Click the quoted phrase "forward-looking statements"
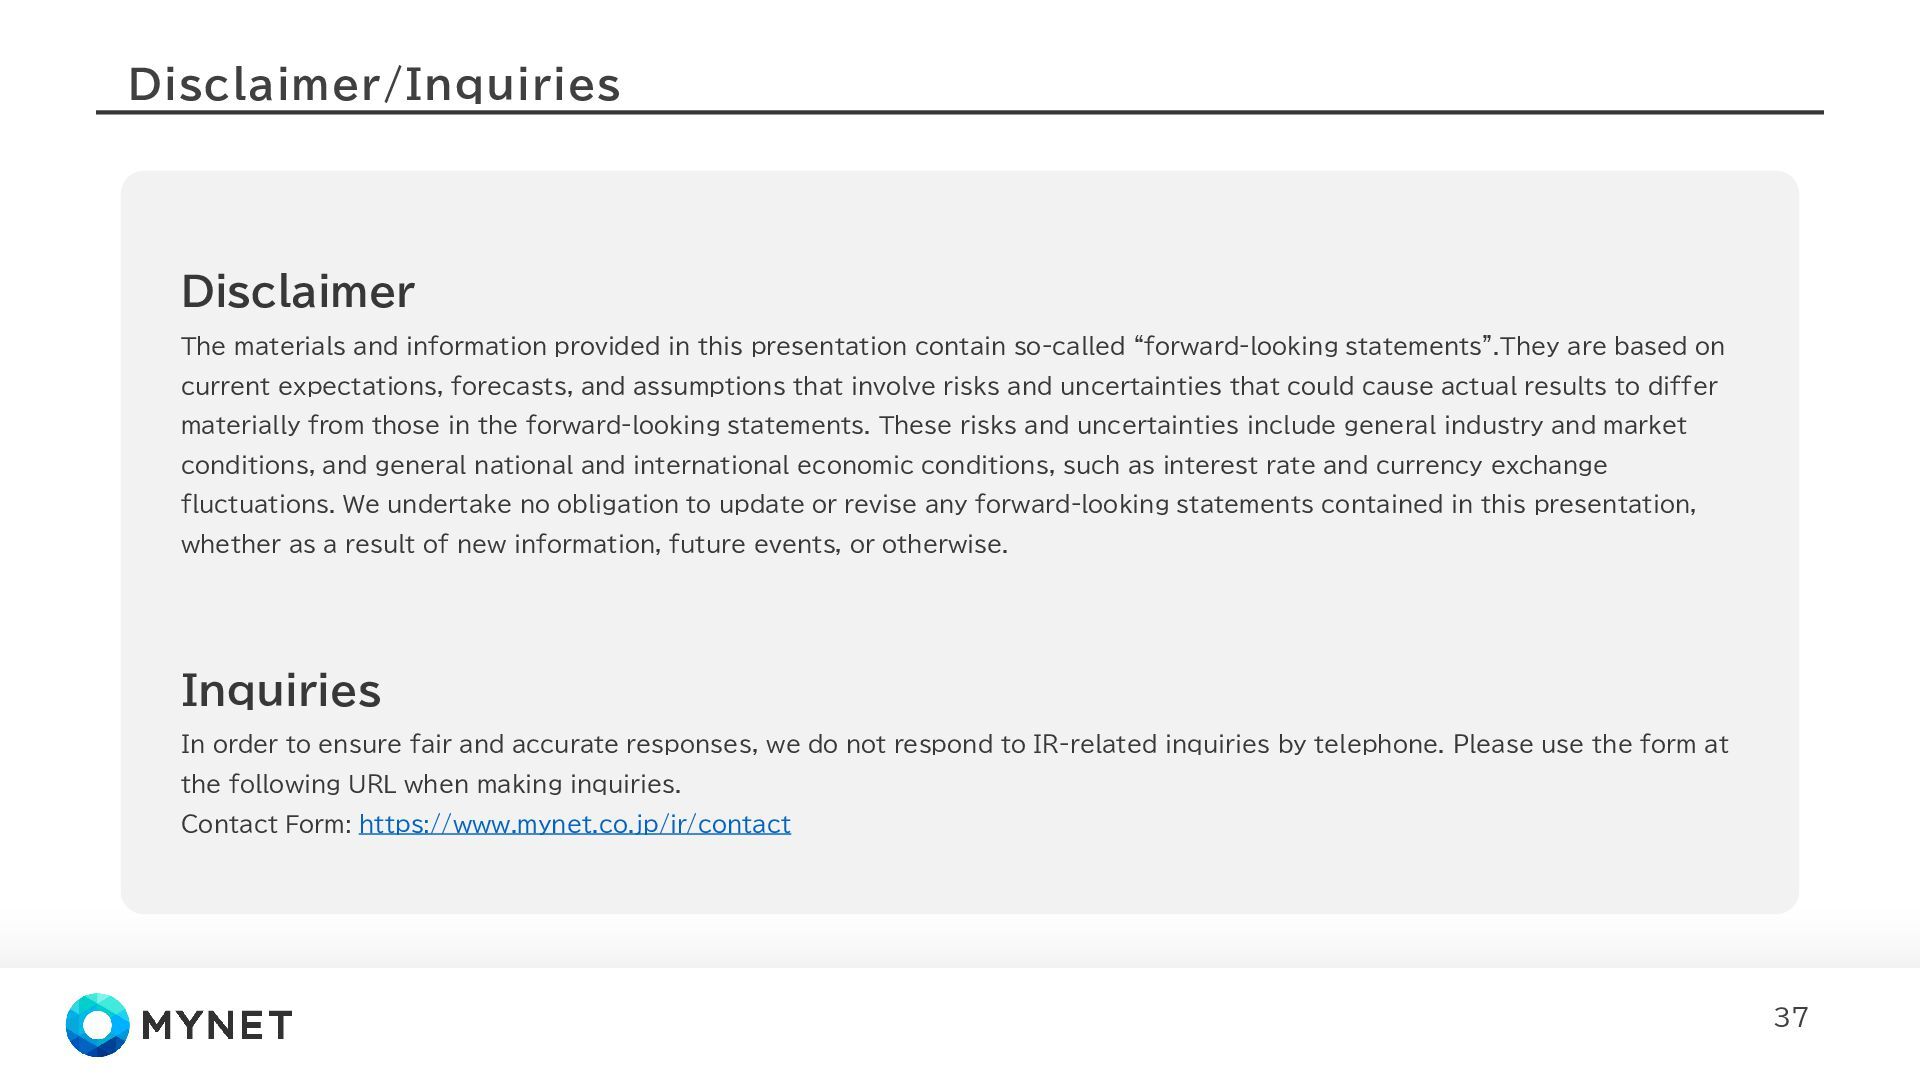Image resolution: width=1920 pixels, height=1080 pixels. click(1314, 346)
